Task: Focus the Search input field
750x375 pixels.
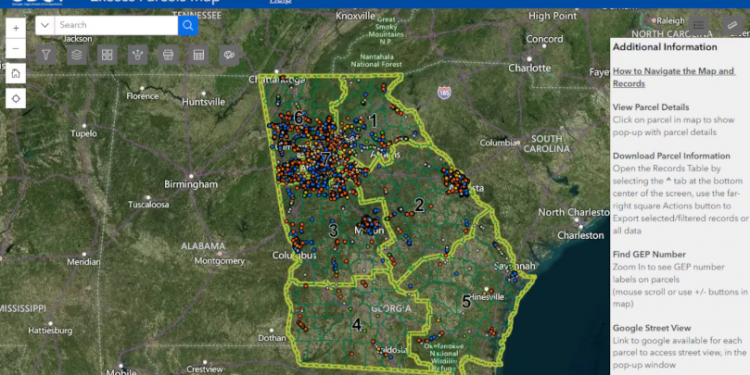Action: pyautogui.click(x=116, y=25)
